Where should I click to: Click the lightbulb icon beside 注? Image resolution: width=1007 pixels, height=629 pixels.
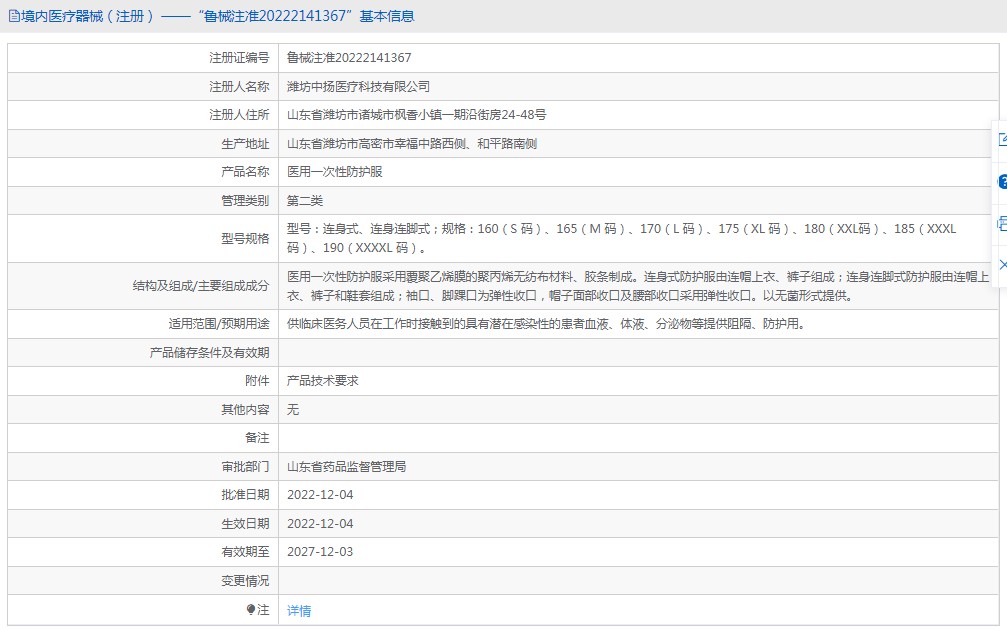[250, 610]
